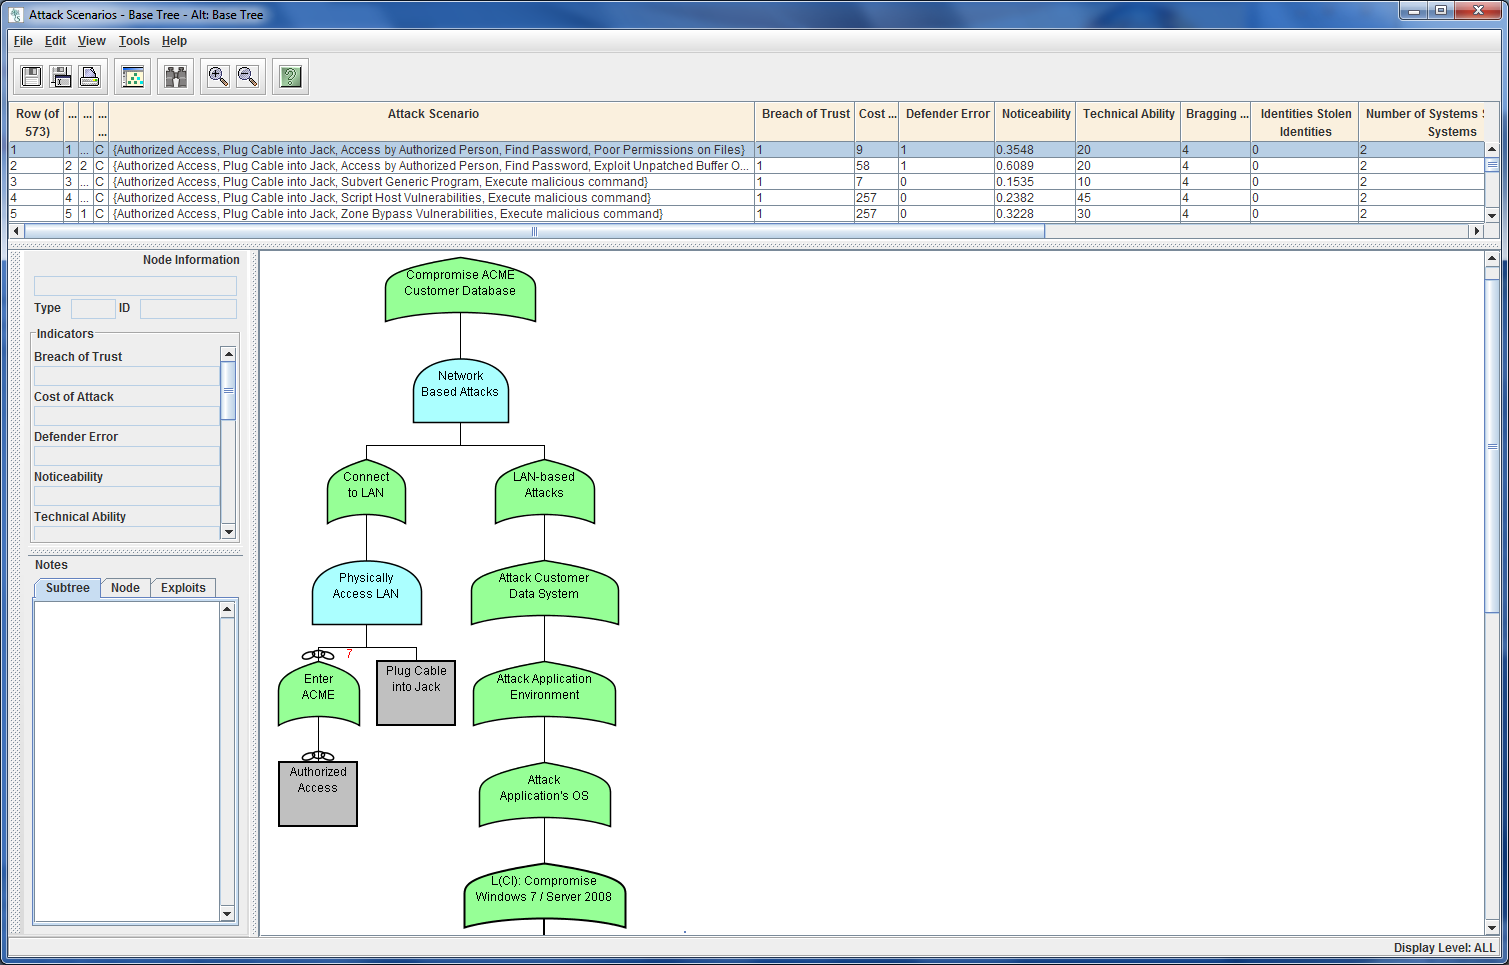Select the Attack Application Environment node
This screenshot has height=965, width=1509.
click(544, 694)
